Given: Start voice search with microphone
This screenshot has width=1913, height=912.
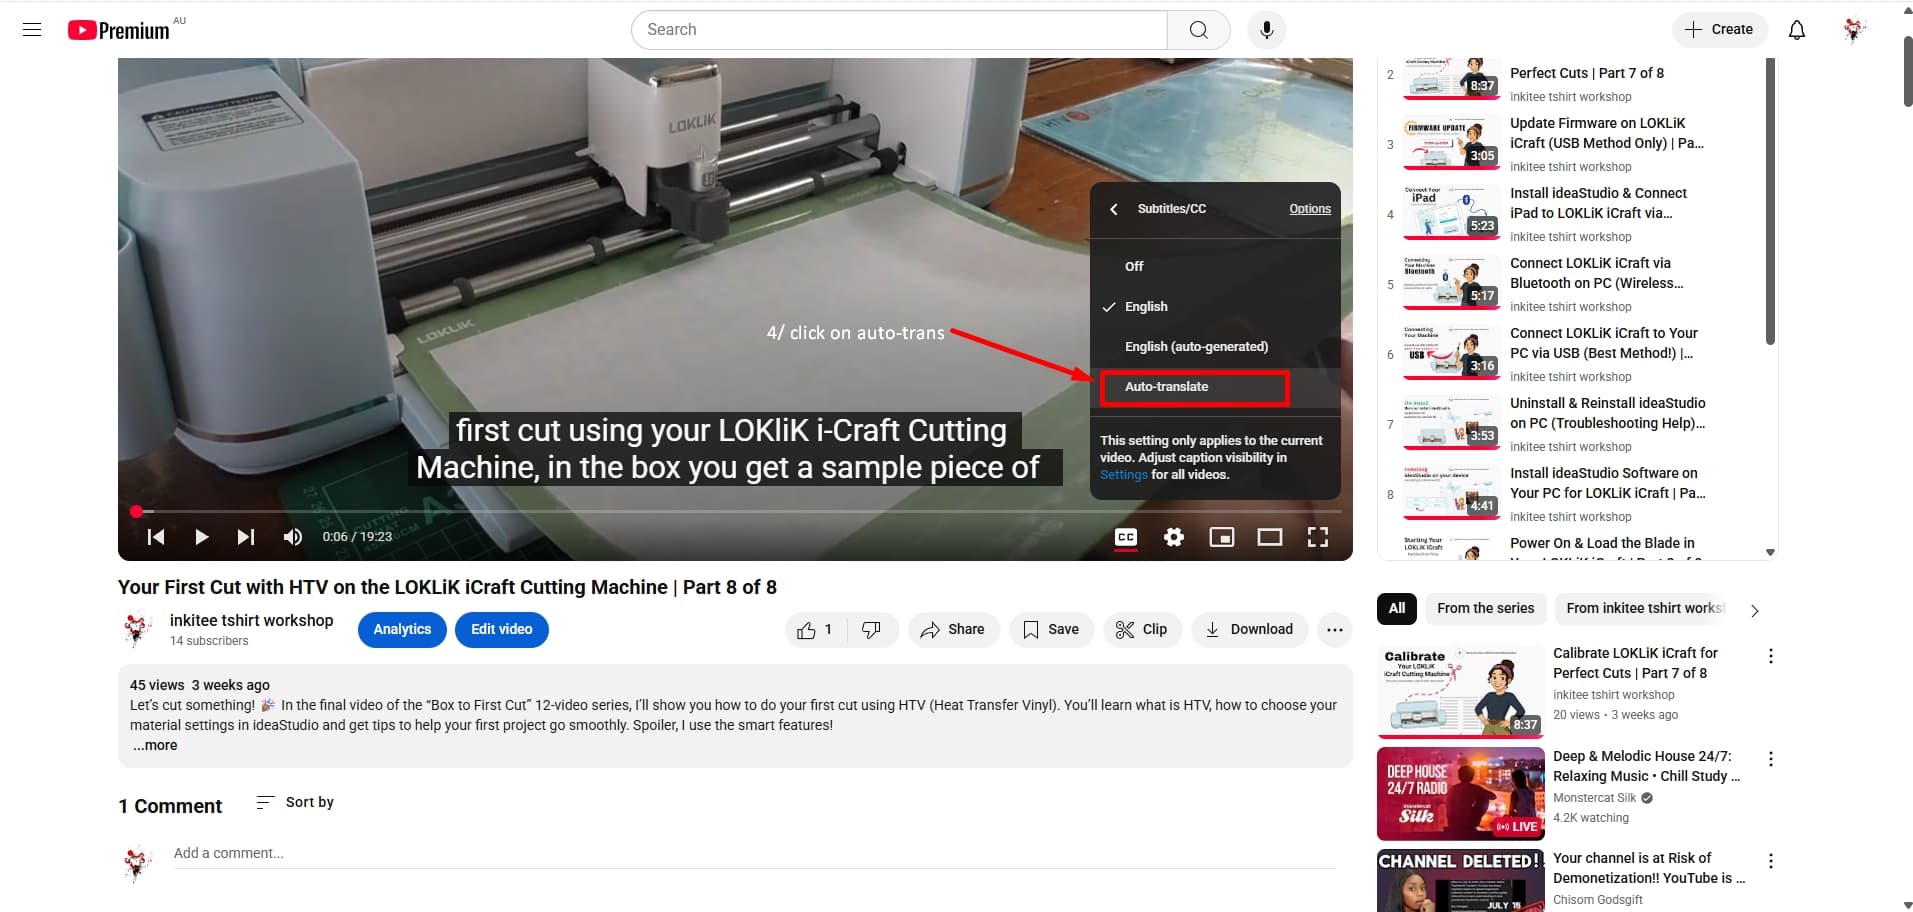Looking at the screenshot, I should (x=1266, y=30).
